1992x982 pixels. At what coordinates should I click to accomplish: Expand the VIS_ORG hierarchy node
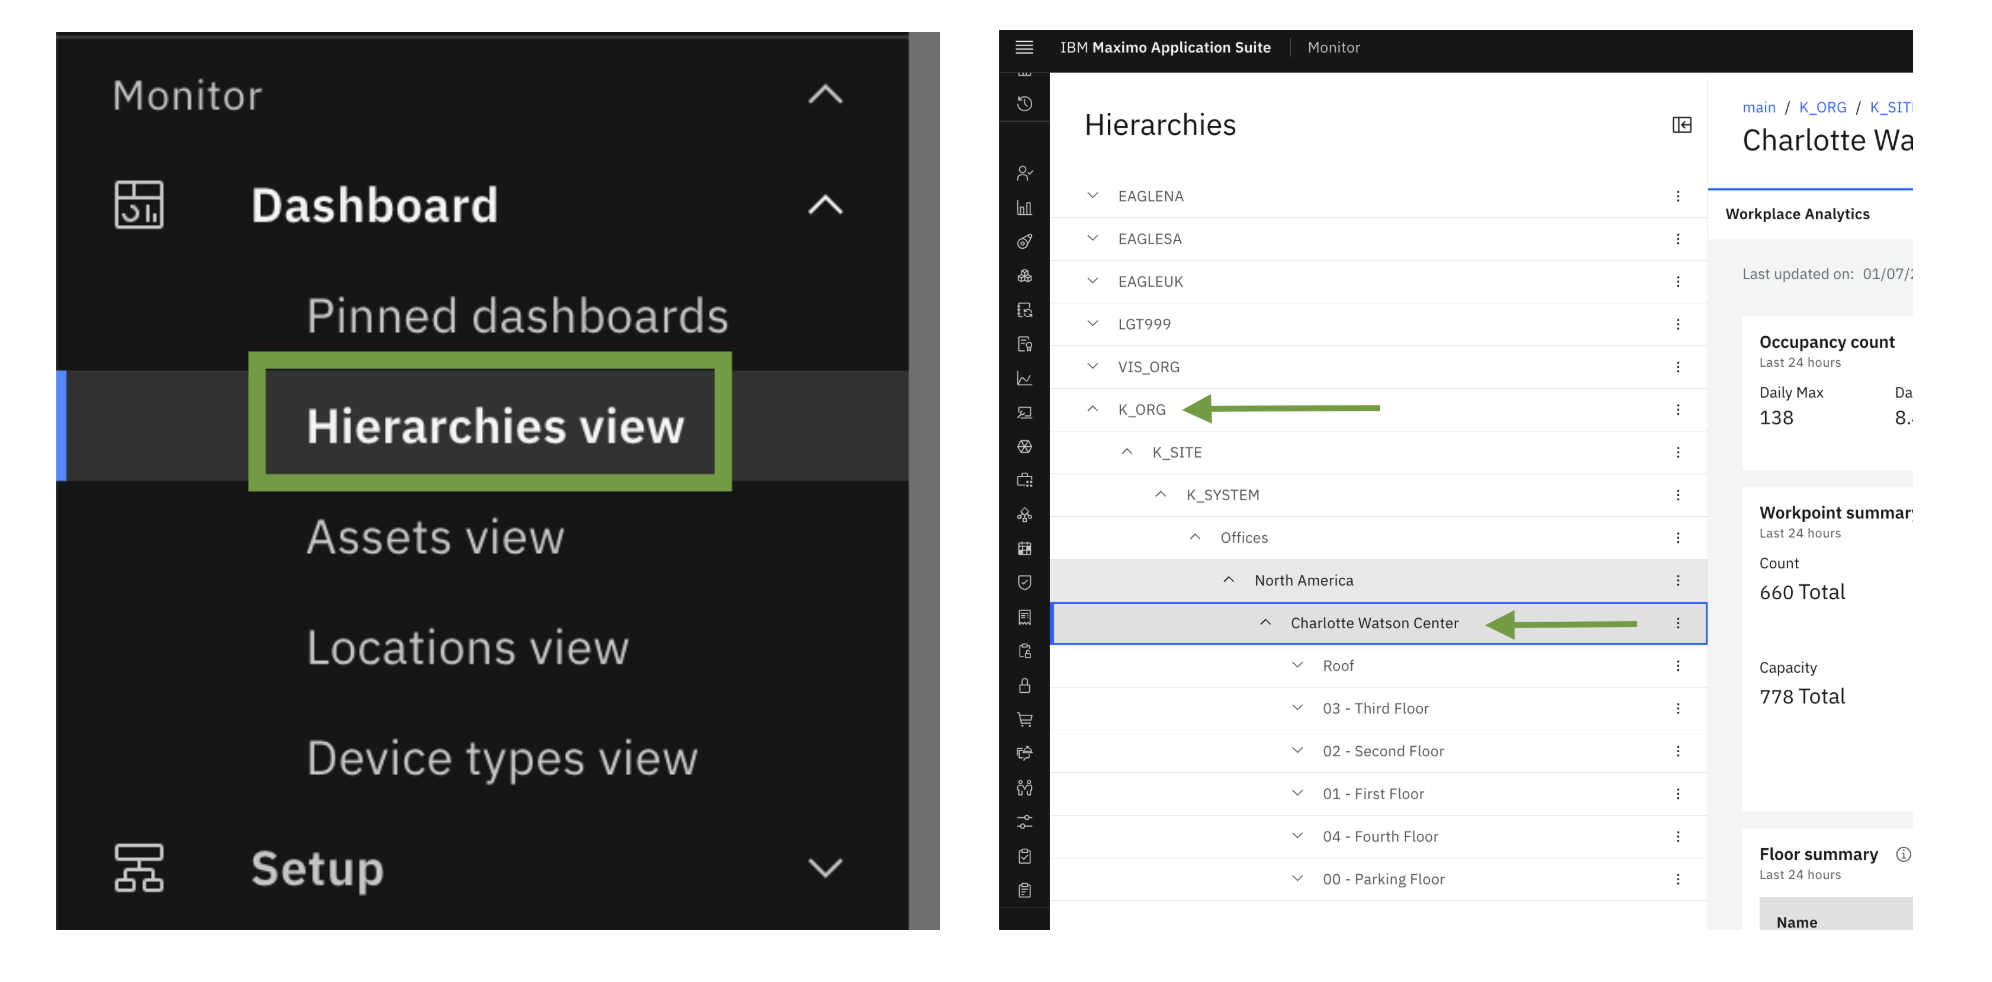point(1093,366)
